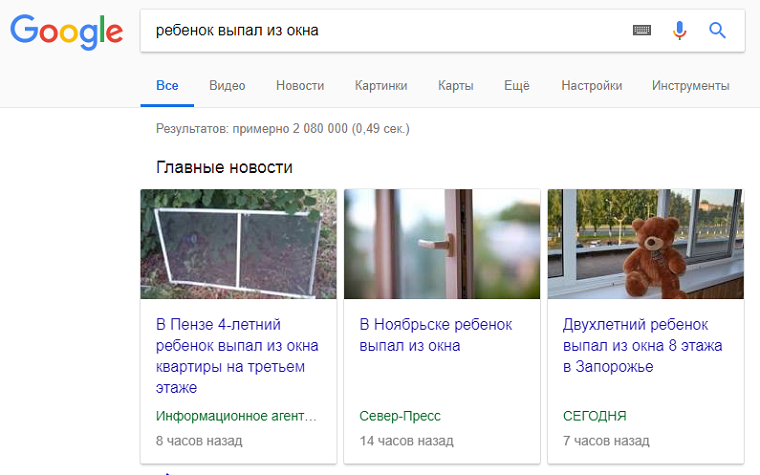Switch to the Видео tab
760x475 pixels.
227,86
